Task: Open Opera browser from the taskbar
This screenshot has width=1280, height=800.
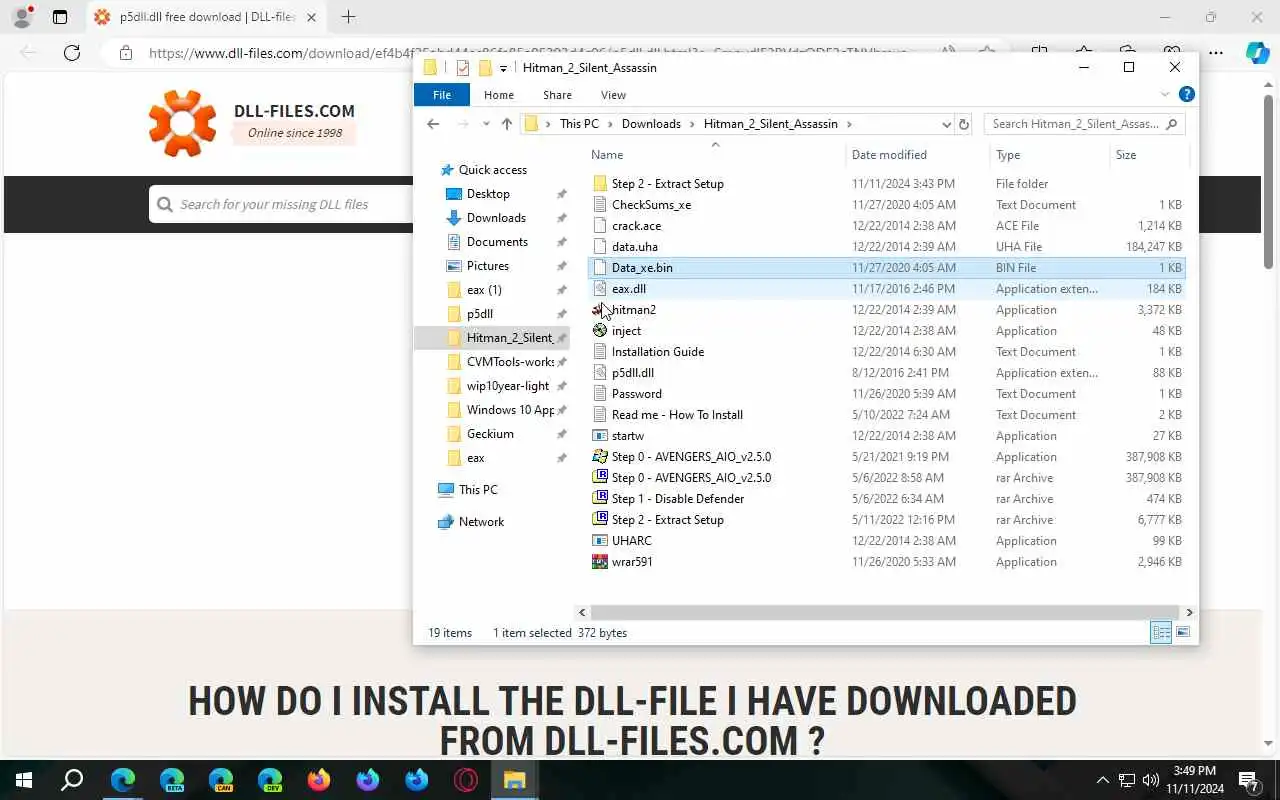Action: [466, 780]
